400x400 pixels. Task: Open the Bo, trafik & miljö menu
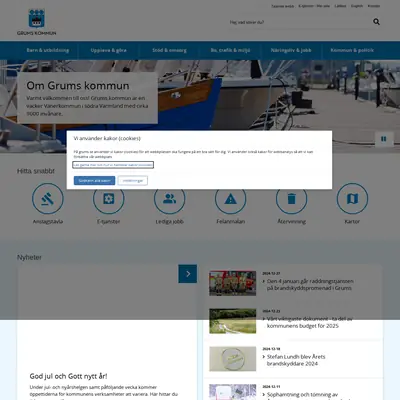pyautogui.click(x=230, y=50)
